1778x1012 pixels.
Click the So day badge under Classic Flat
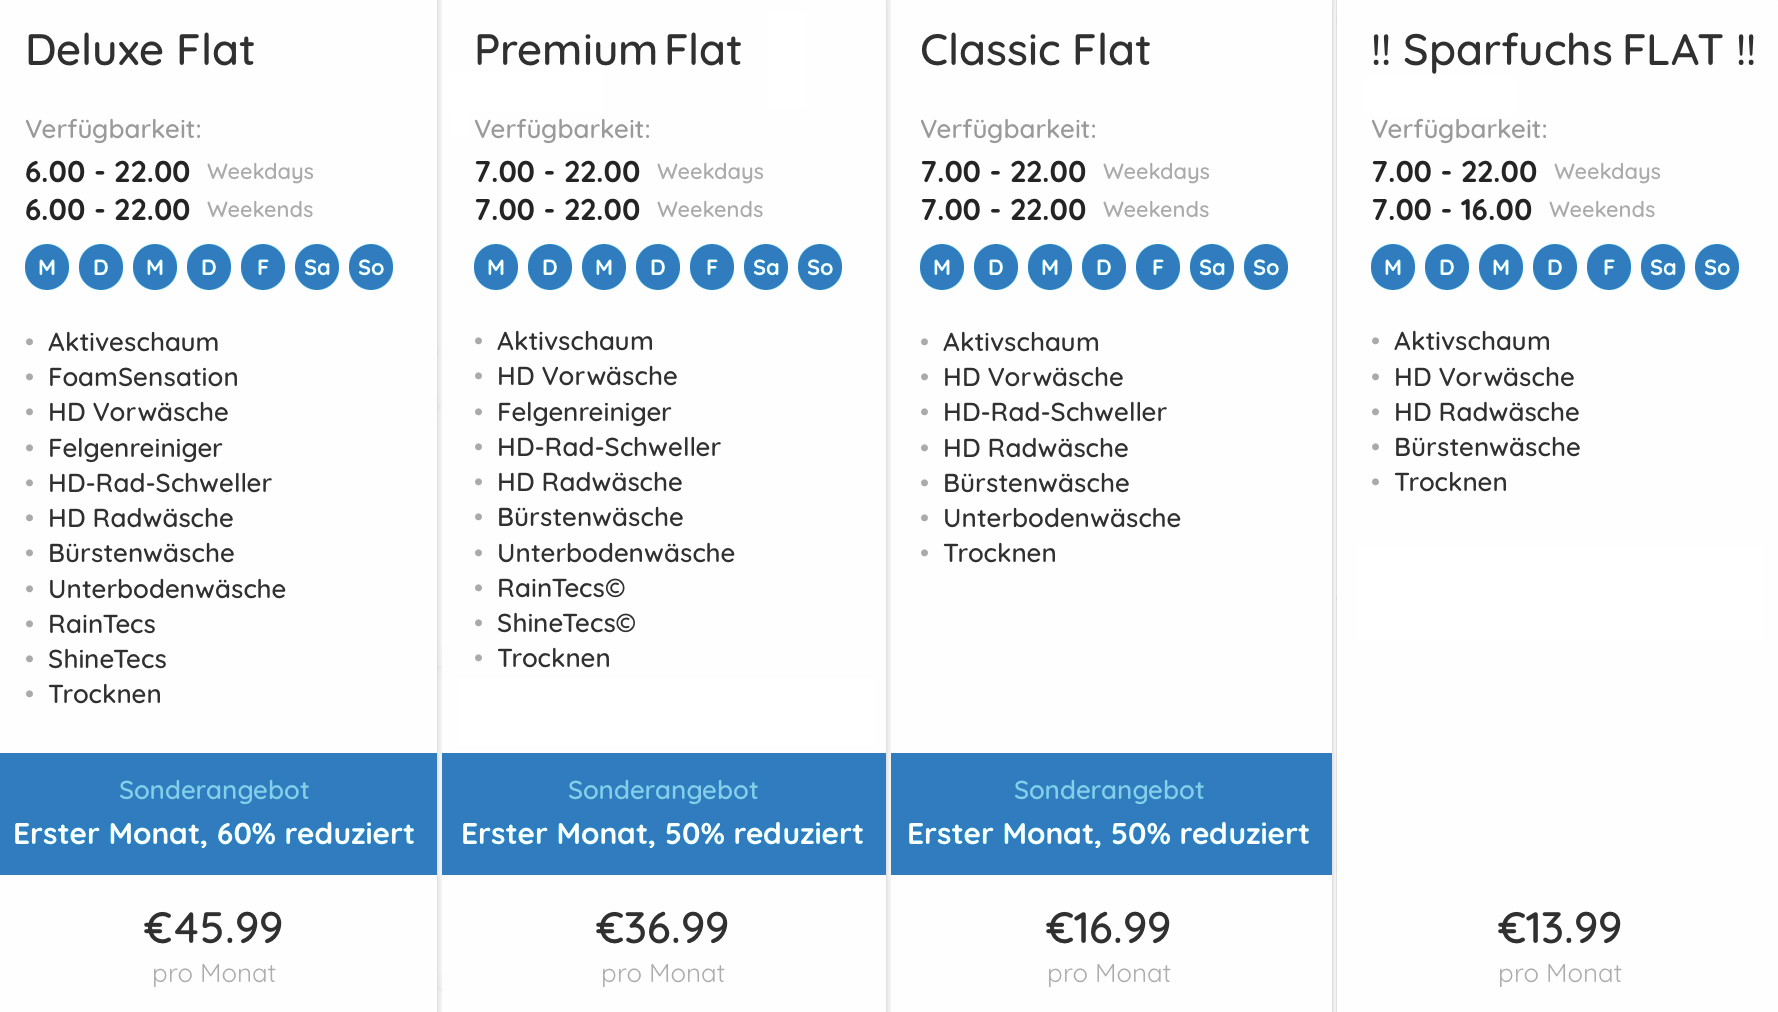click(1266, 267)
